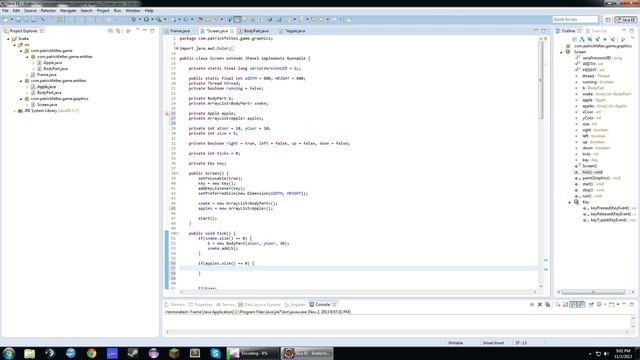The image size is (640, 360).
Task: Click the Quick Access search field
Action: [x=575, y=19]
